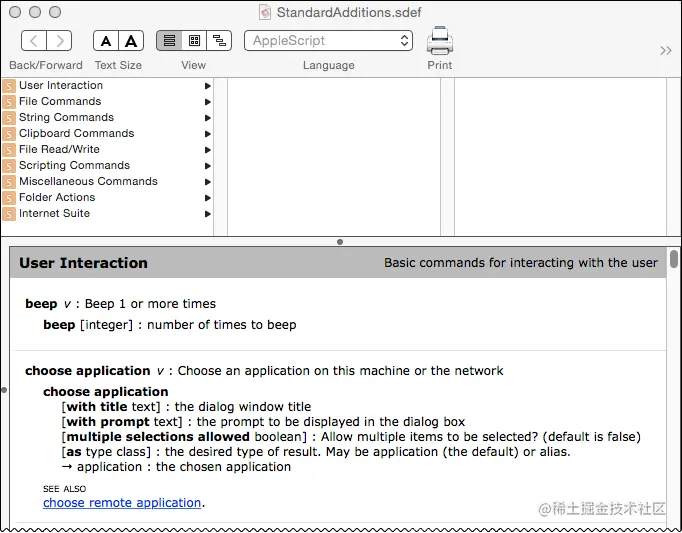682x533 pixels.
Task: Print the dictionary with the printer icon
Action: (x=440, y=40)
